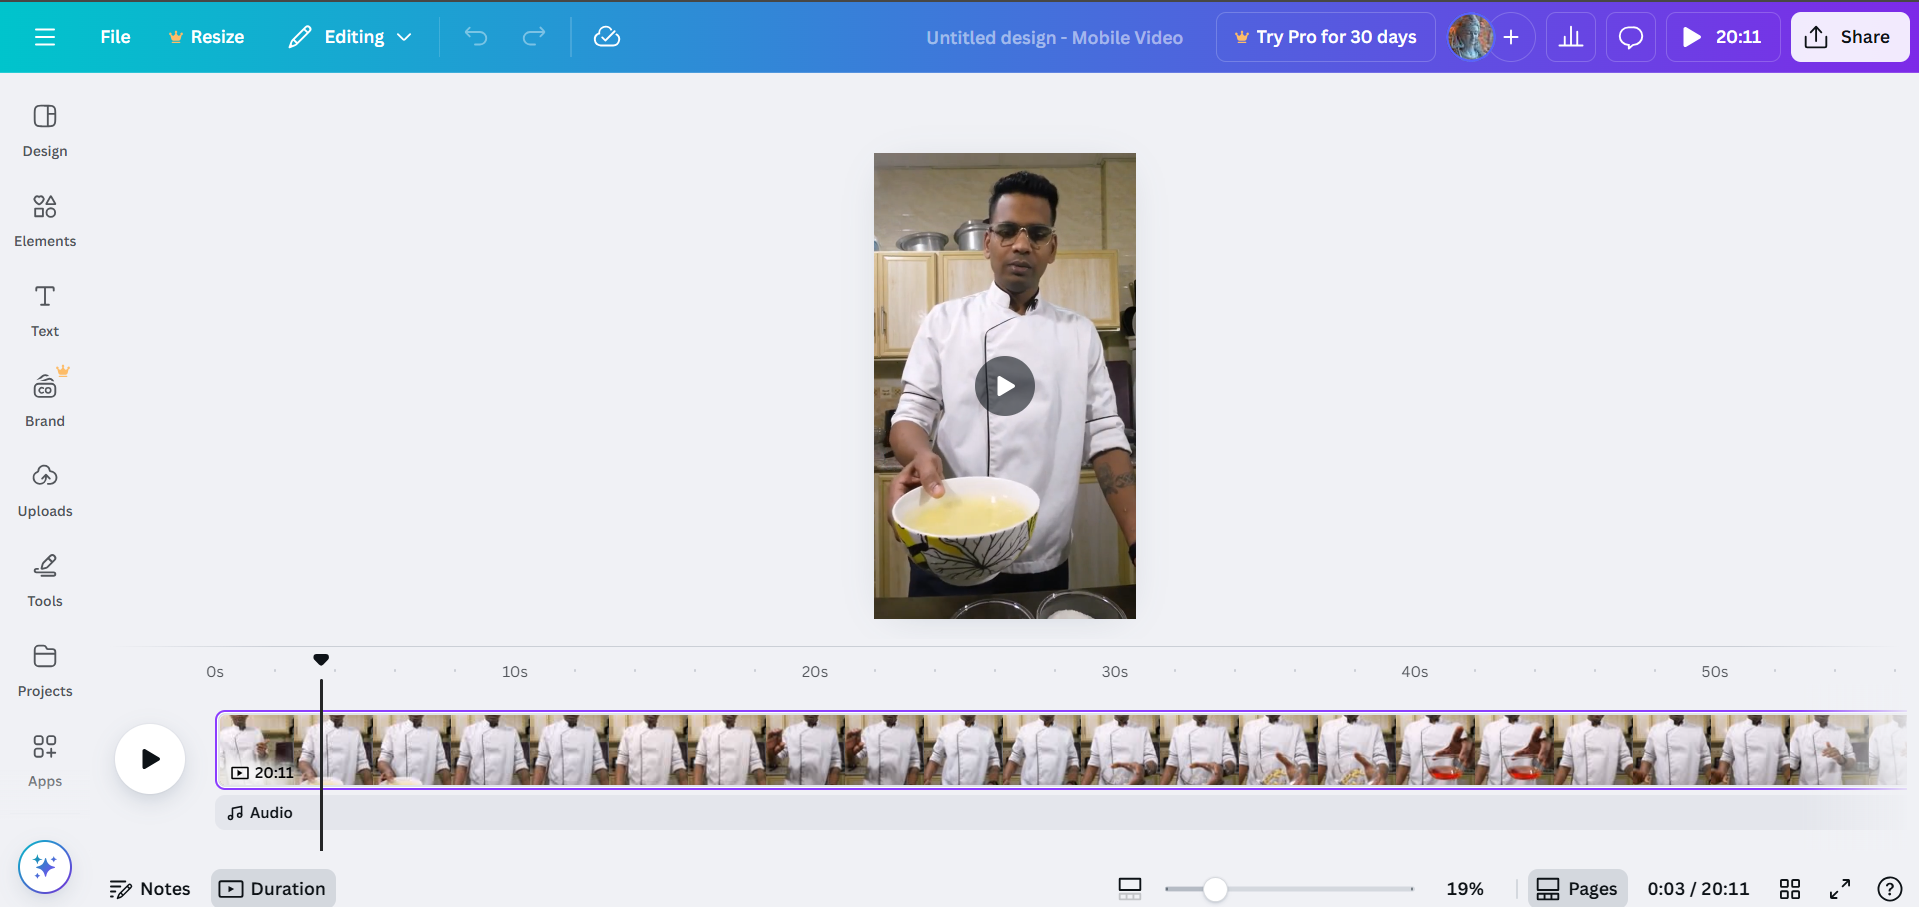Click the cloud save status icon
Viewport: 1919px width, 907px height.
[607, 37]
